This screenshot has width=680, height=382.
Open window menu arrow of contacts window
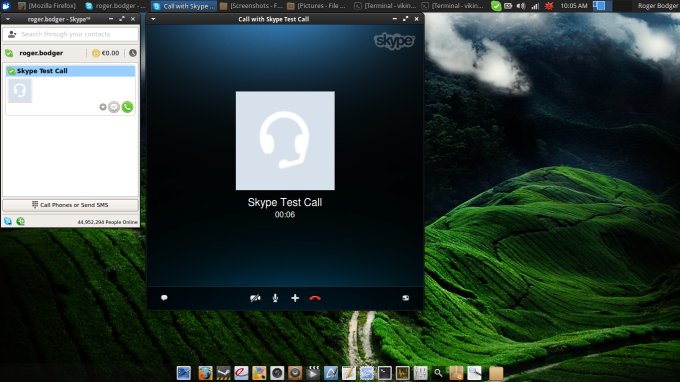[8, 19]
